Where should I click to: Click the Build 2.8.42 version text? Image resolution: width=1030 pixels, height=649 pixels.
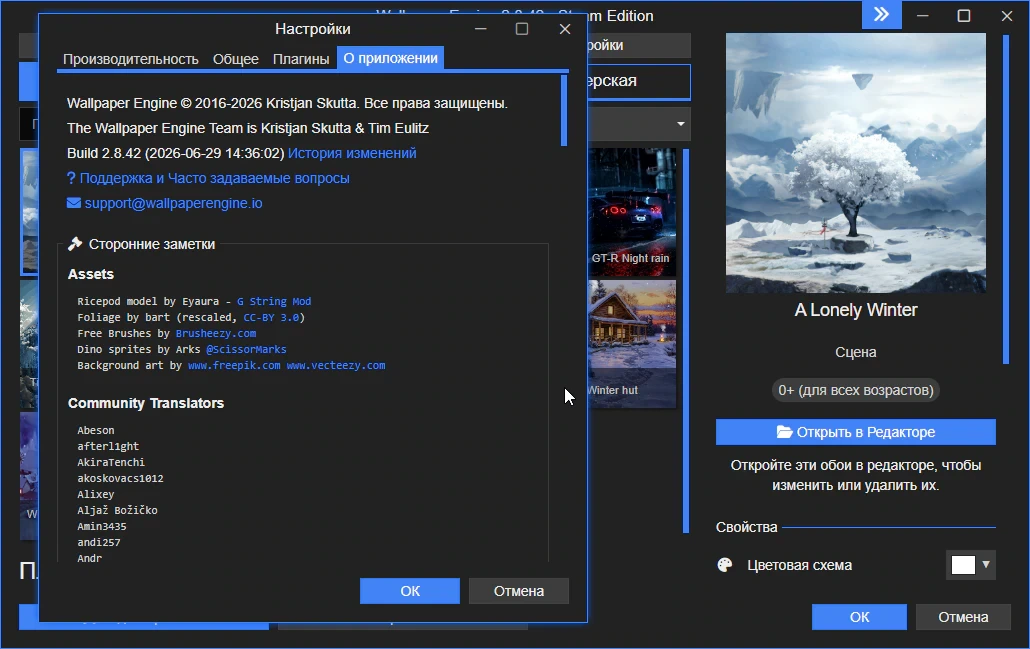point(175,153)
